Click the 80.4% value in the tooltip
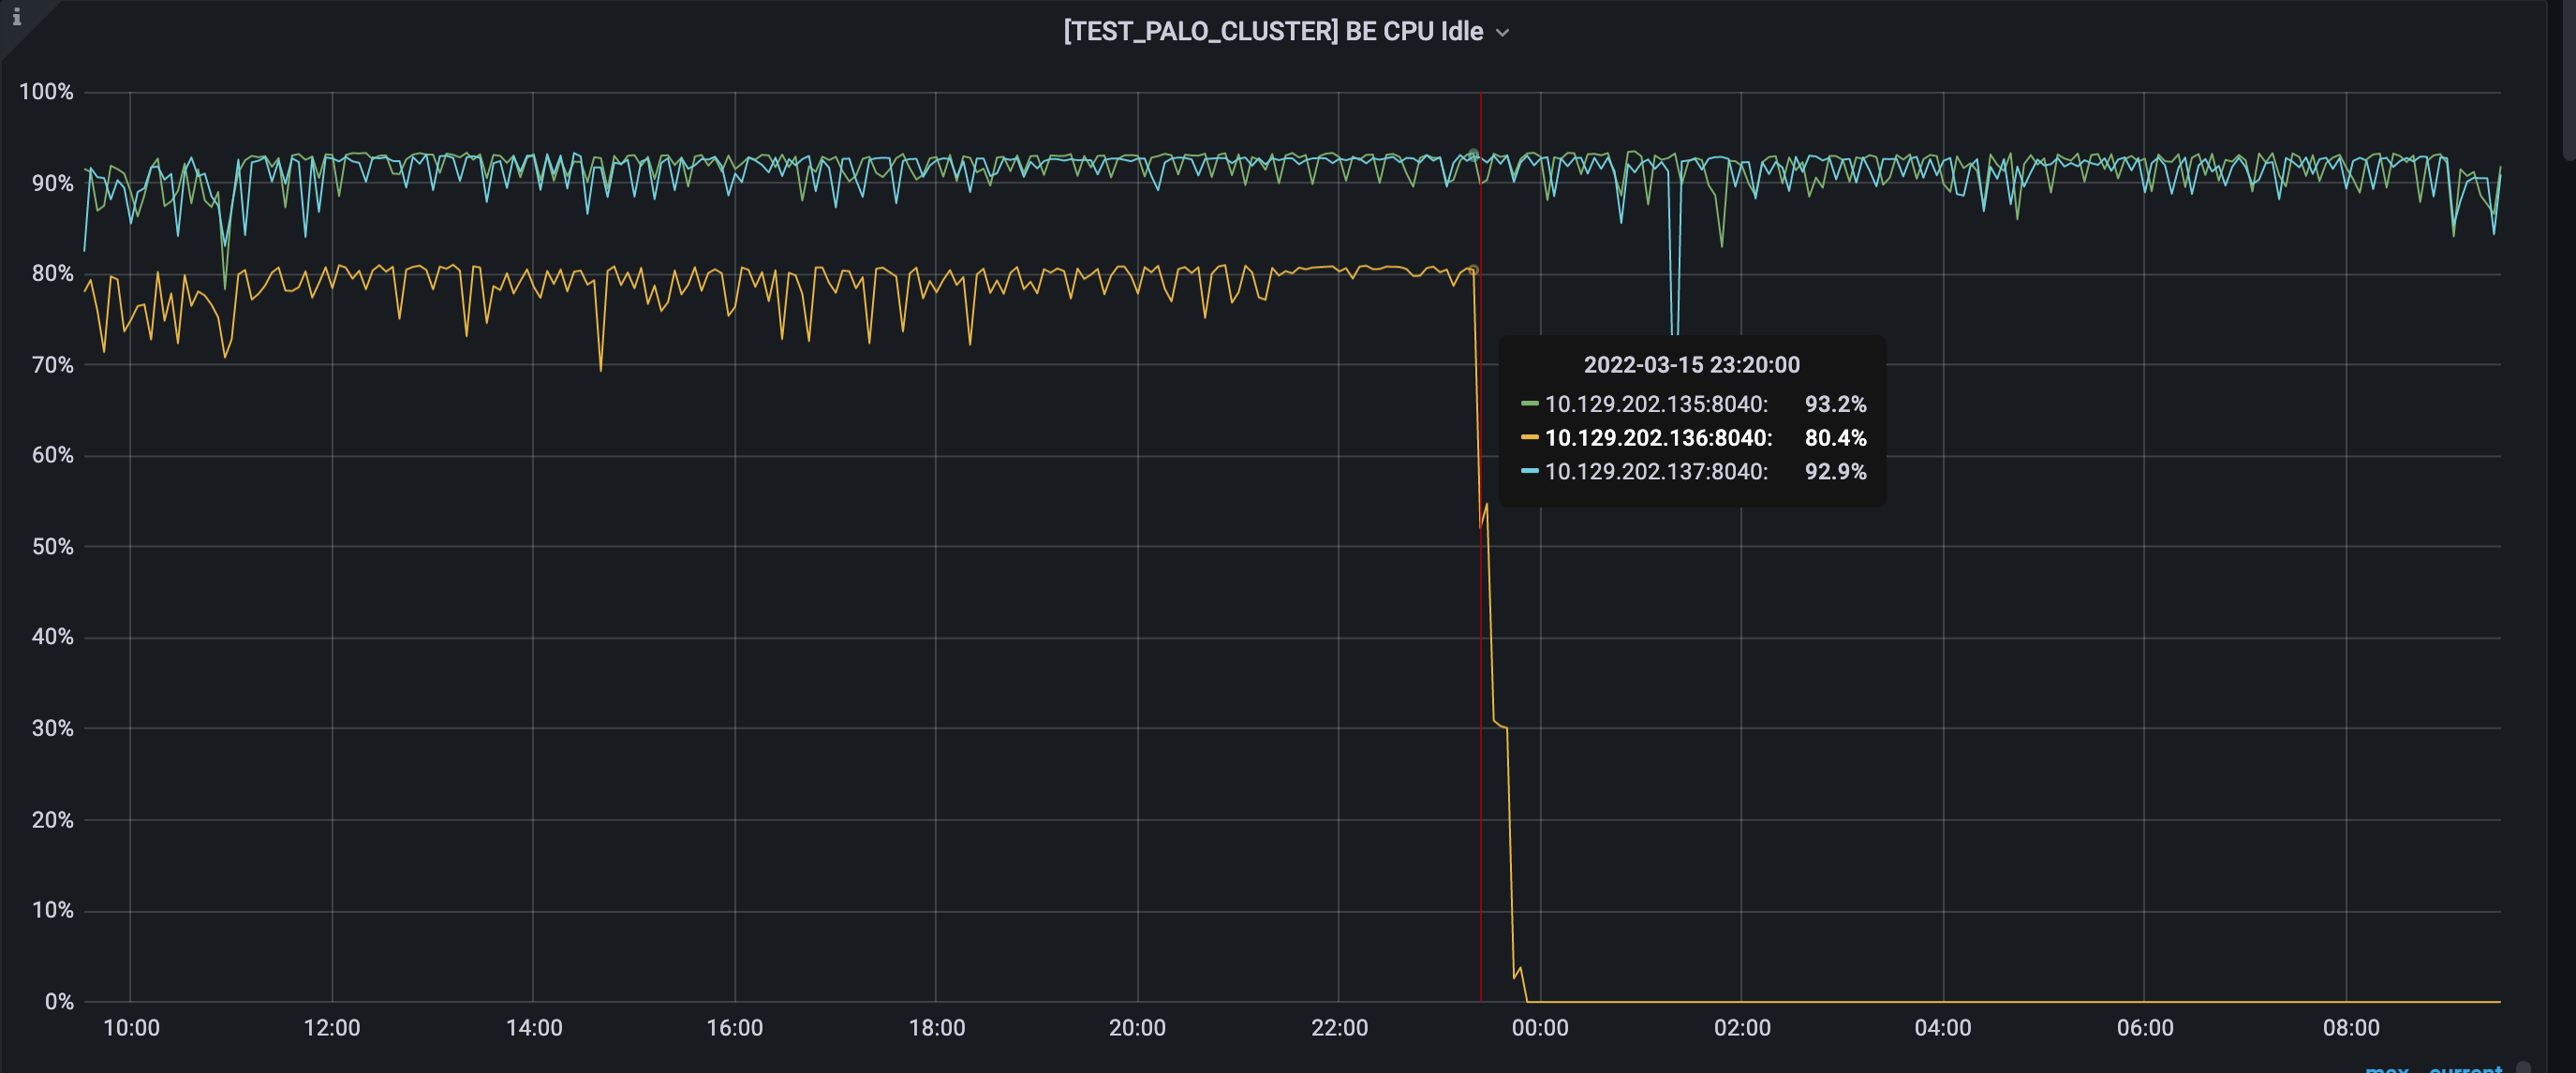Image resolution: width=2576 pixels, height=1073 pixels. pos(1835,438)
